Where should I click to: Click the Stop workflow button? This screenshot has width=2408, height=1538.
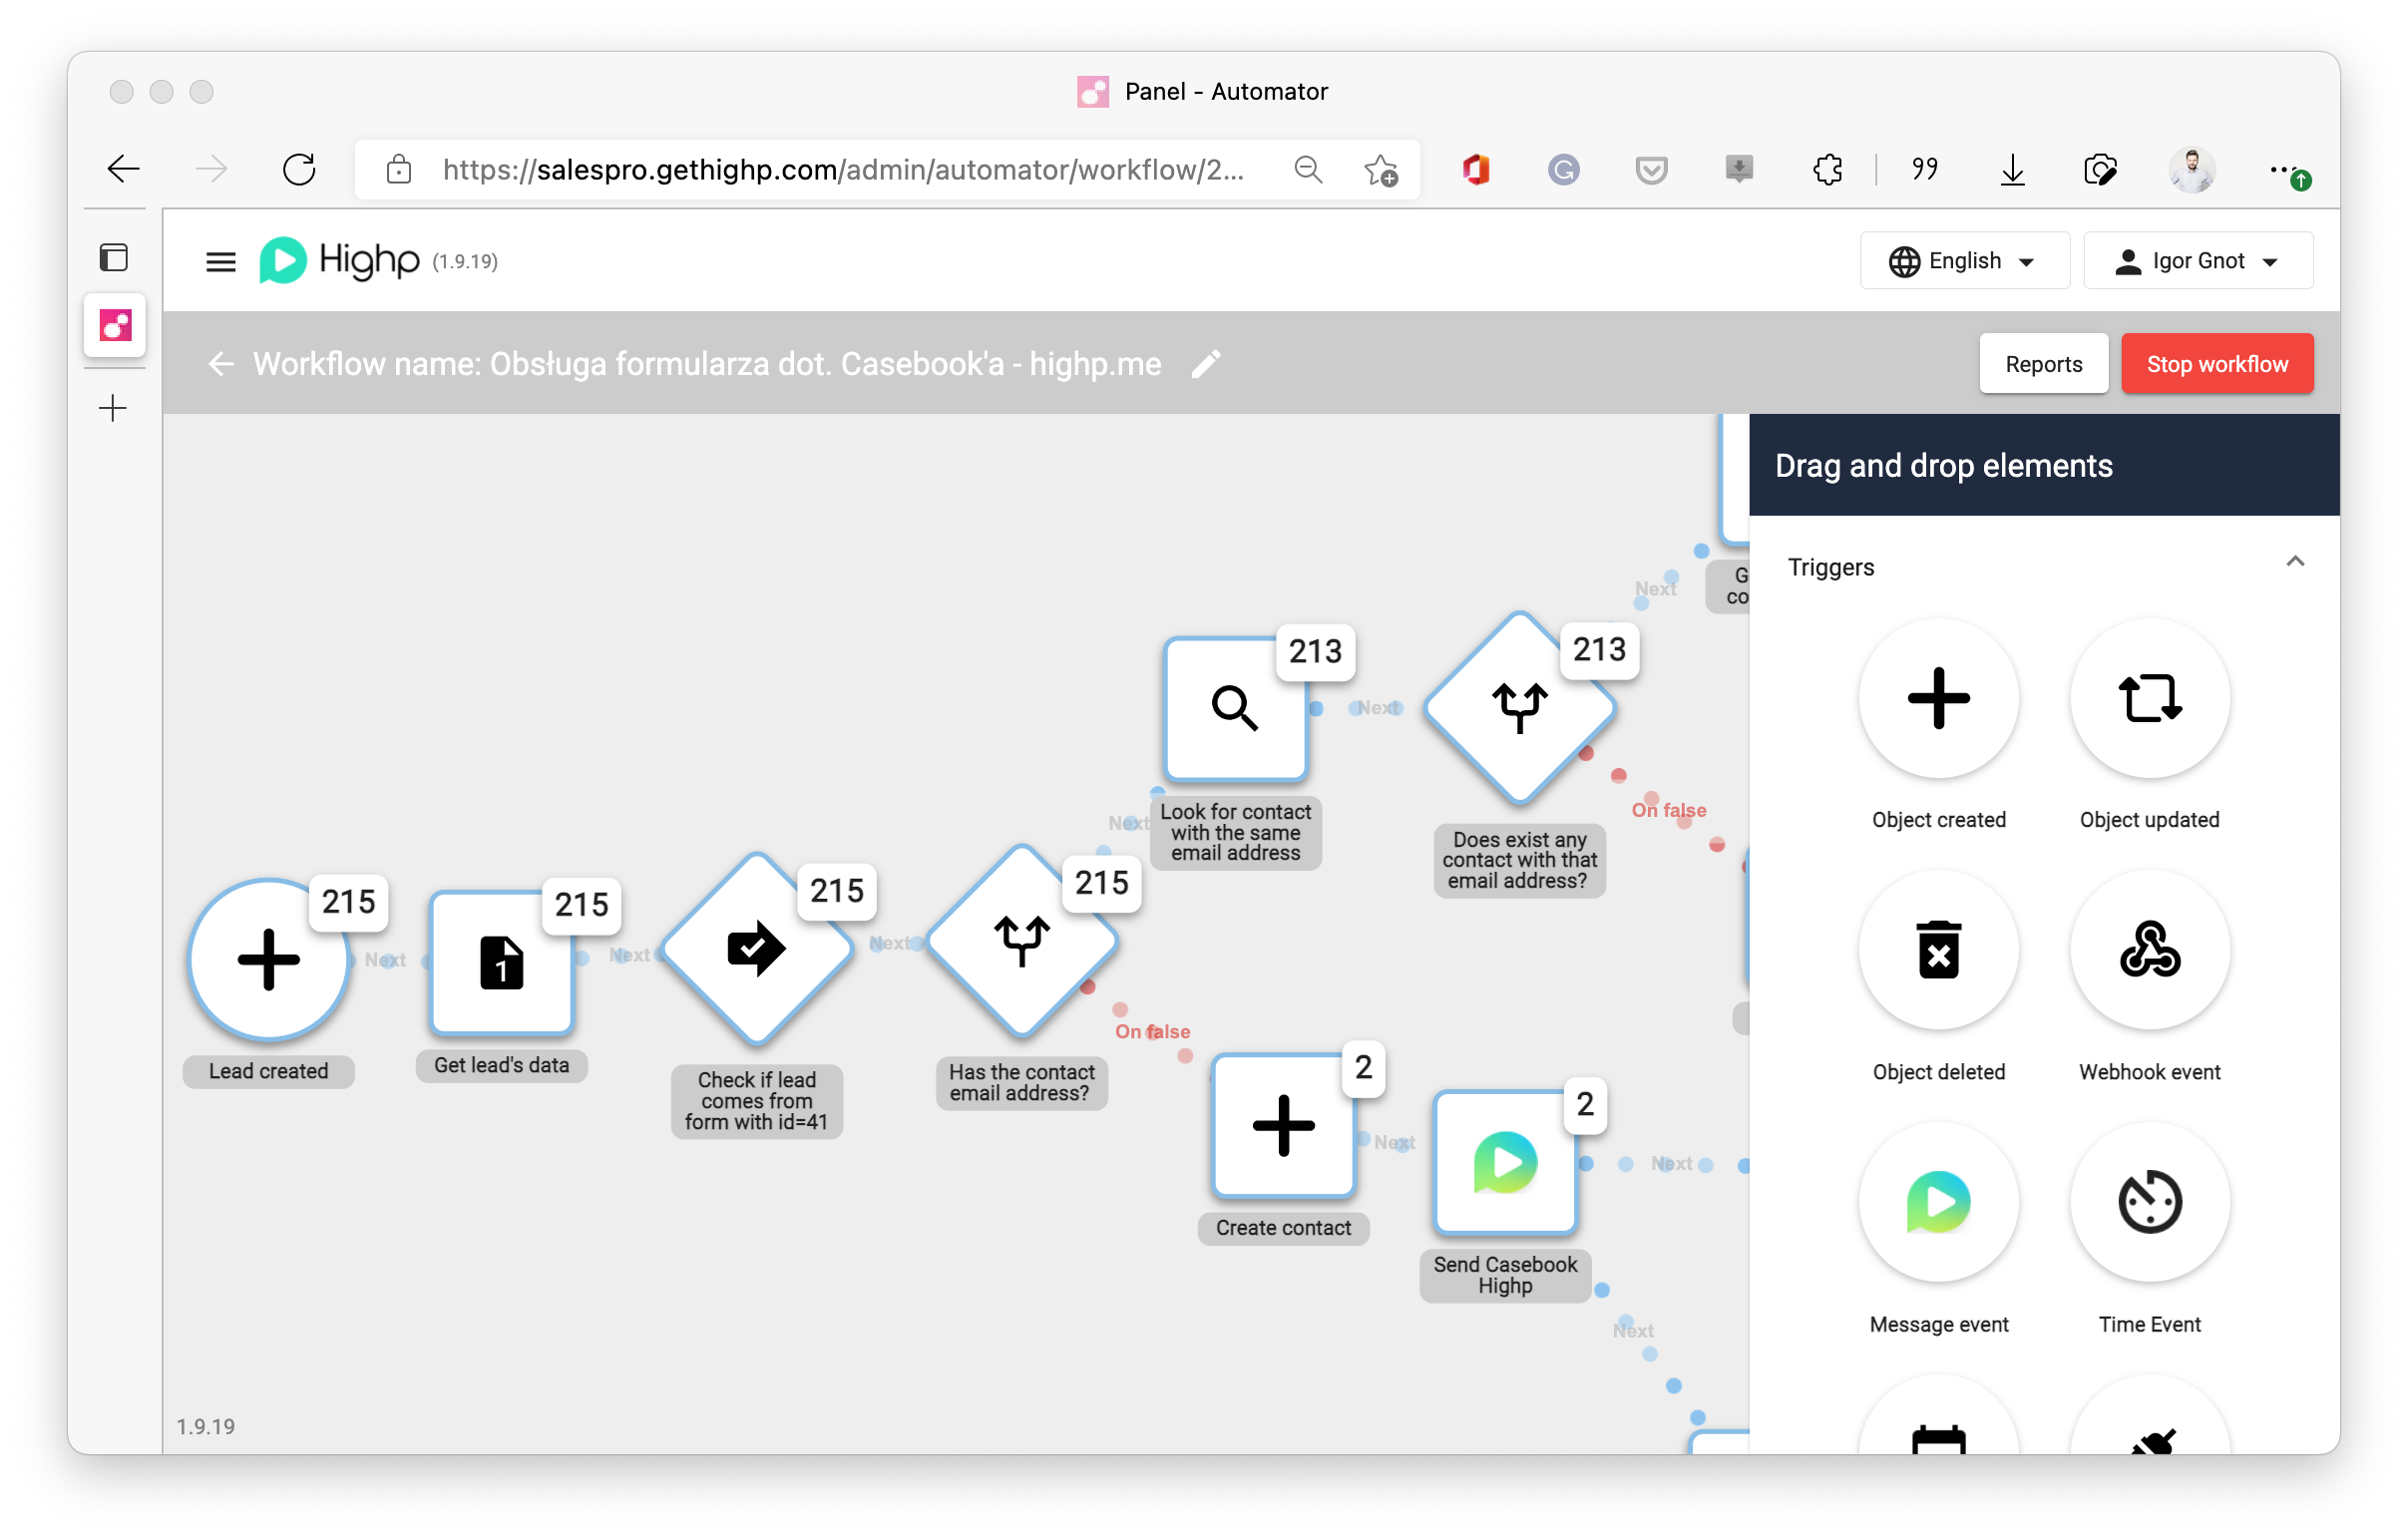pos(2216,364)
